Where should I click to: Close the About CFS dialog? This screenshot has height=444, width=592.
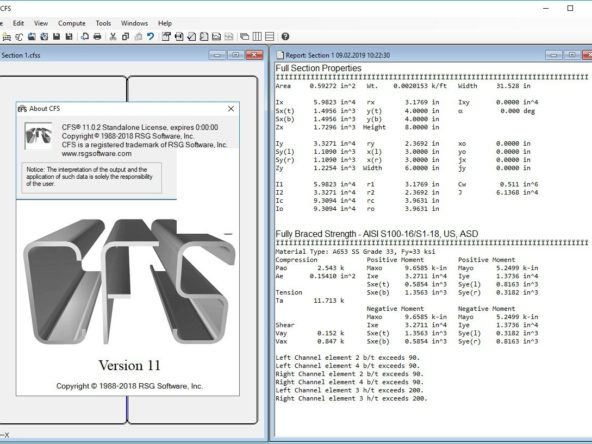[x=231, y=109]
